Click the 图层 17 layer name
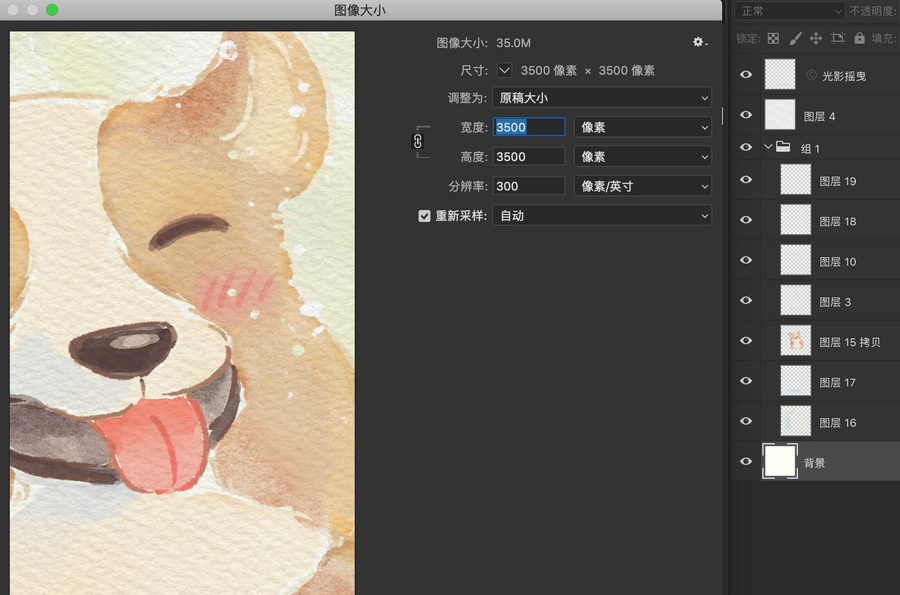 click(x=837, y=382)
